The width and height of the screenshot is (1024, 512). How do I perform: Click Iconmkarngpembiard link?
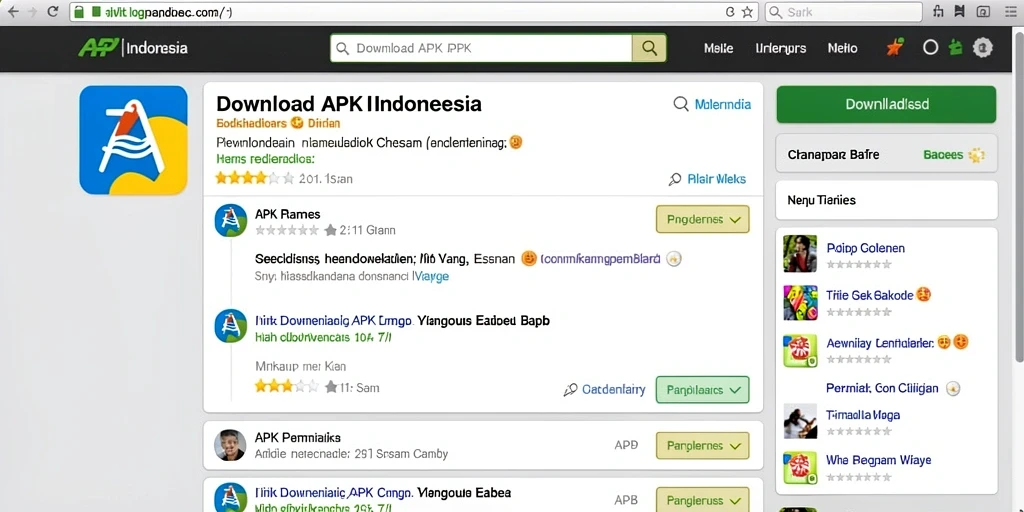pyautogui.click(x=600, y=259)
